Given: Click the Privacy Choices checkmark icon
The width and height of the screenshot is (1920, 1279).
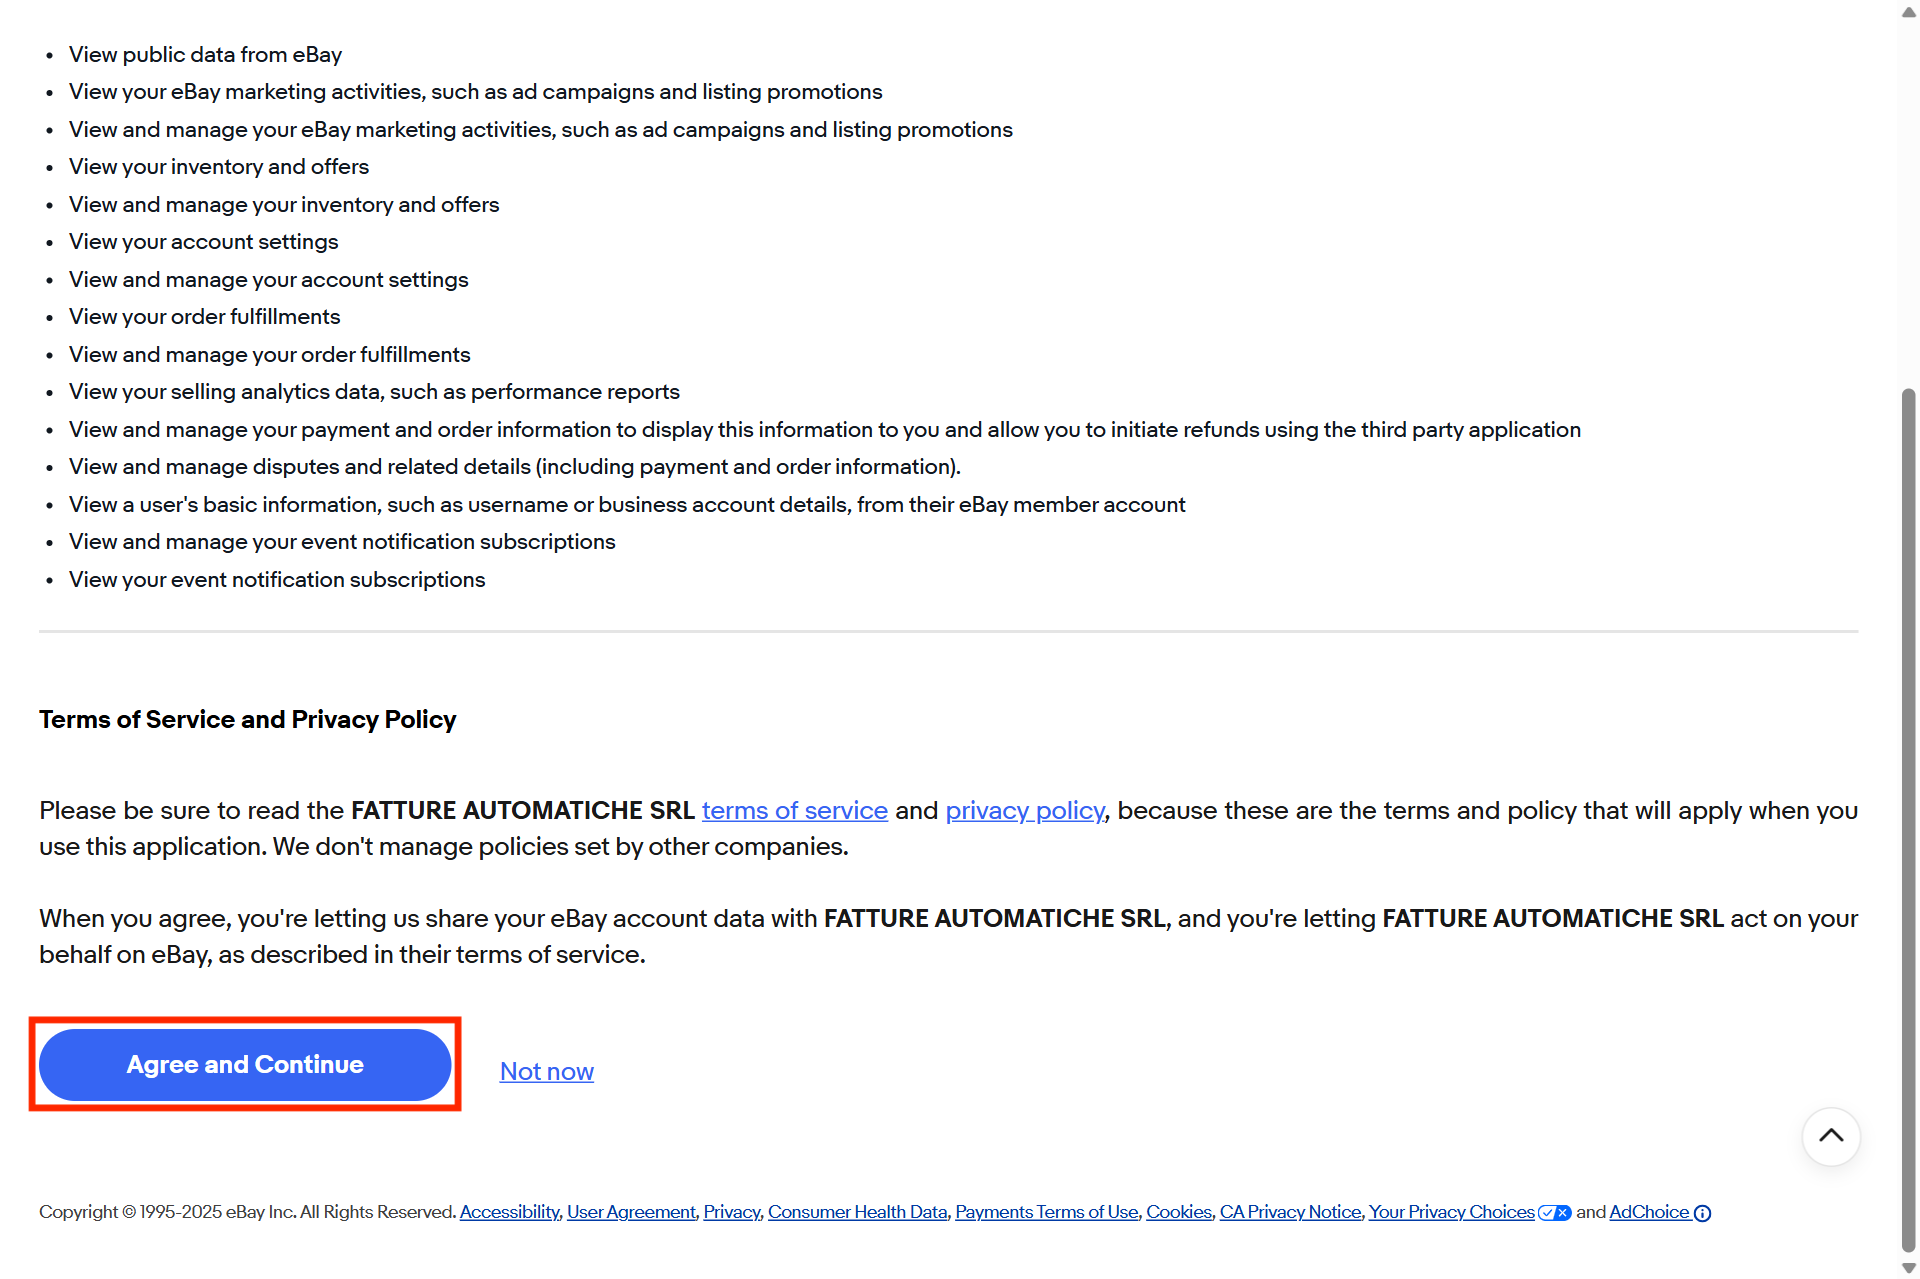Looking at the screenshot, I should pos(1555,1213).
